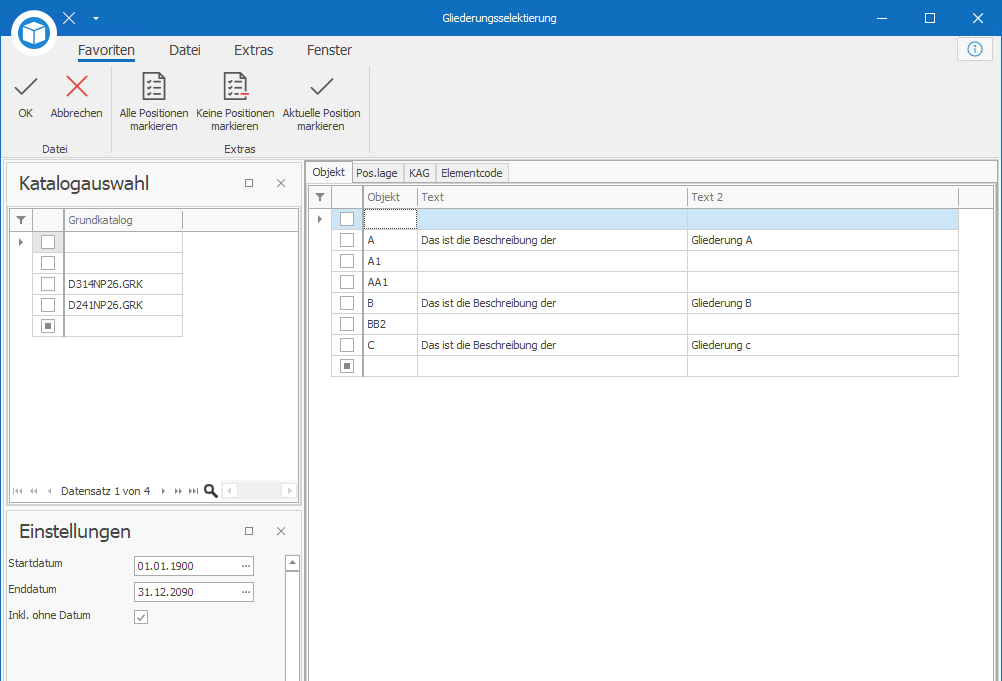The width and height of the screenshot is (1002, 681).
Task: Open the blue cube application menu
Action: click(x=33, y=33)
